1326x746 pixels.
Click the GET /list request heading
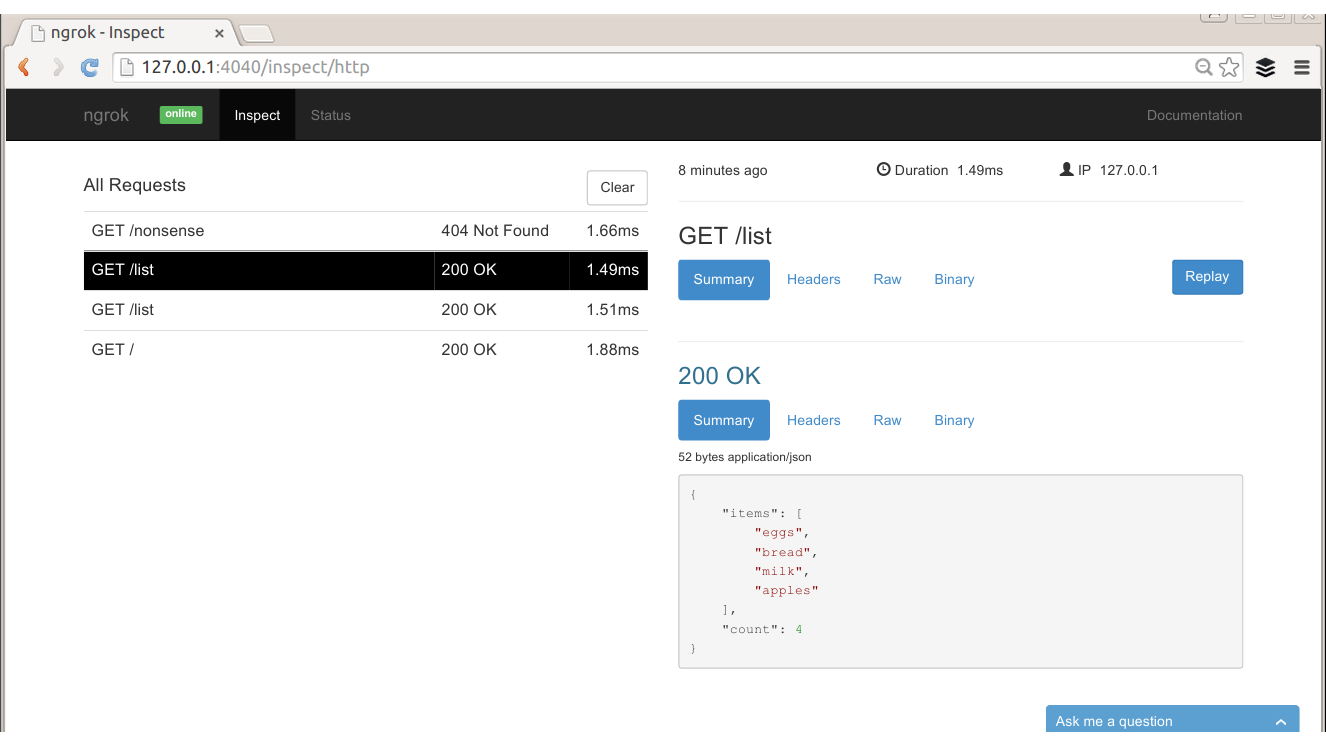tap(725, 236)
